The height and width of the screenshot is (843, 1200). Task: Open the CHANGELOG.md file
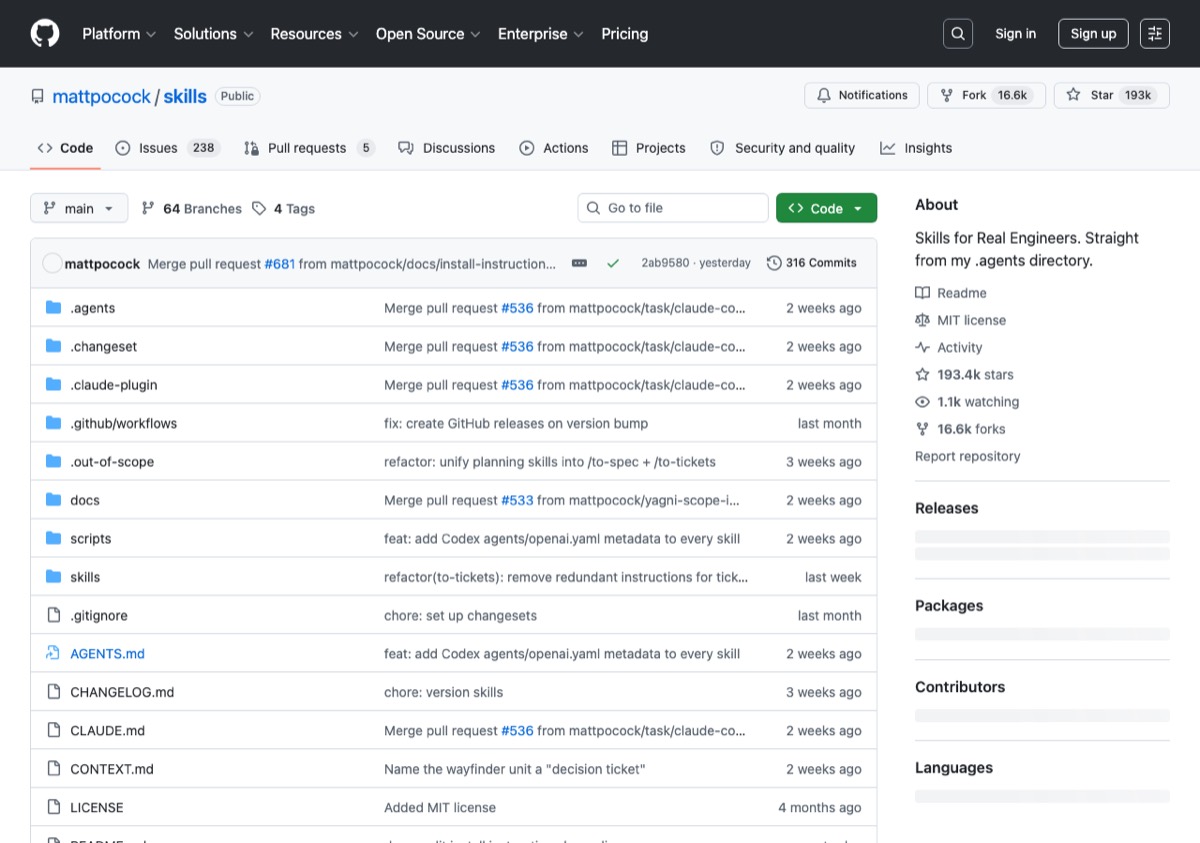122,692
